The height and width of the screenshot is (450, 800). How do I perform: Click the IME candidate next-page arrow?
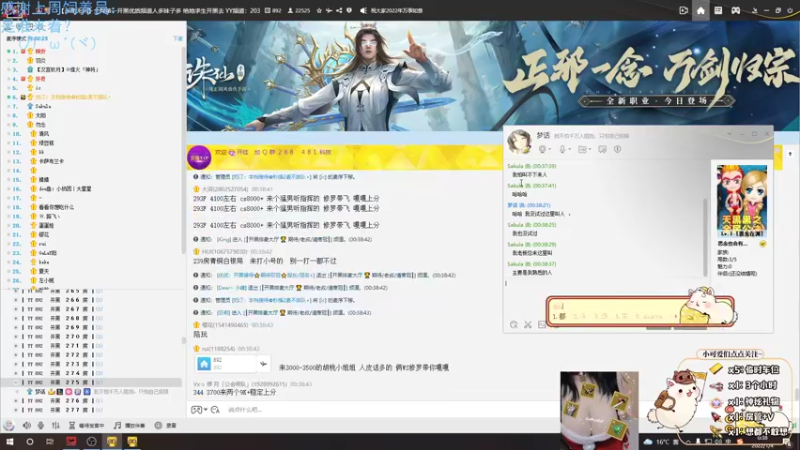(676, 317)
